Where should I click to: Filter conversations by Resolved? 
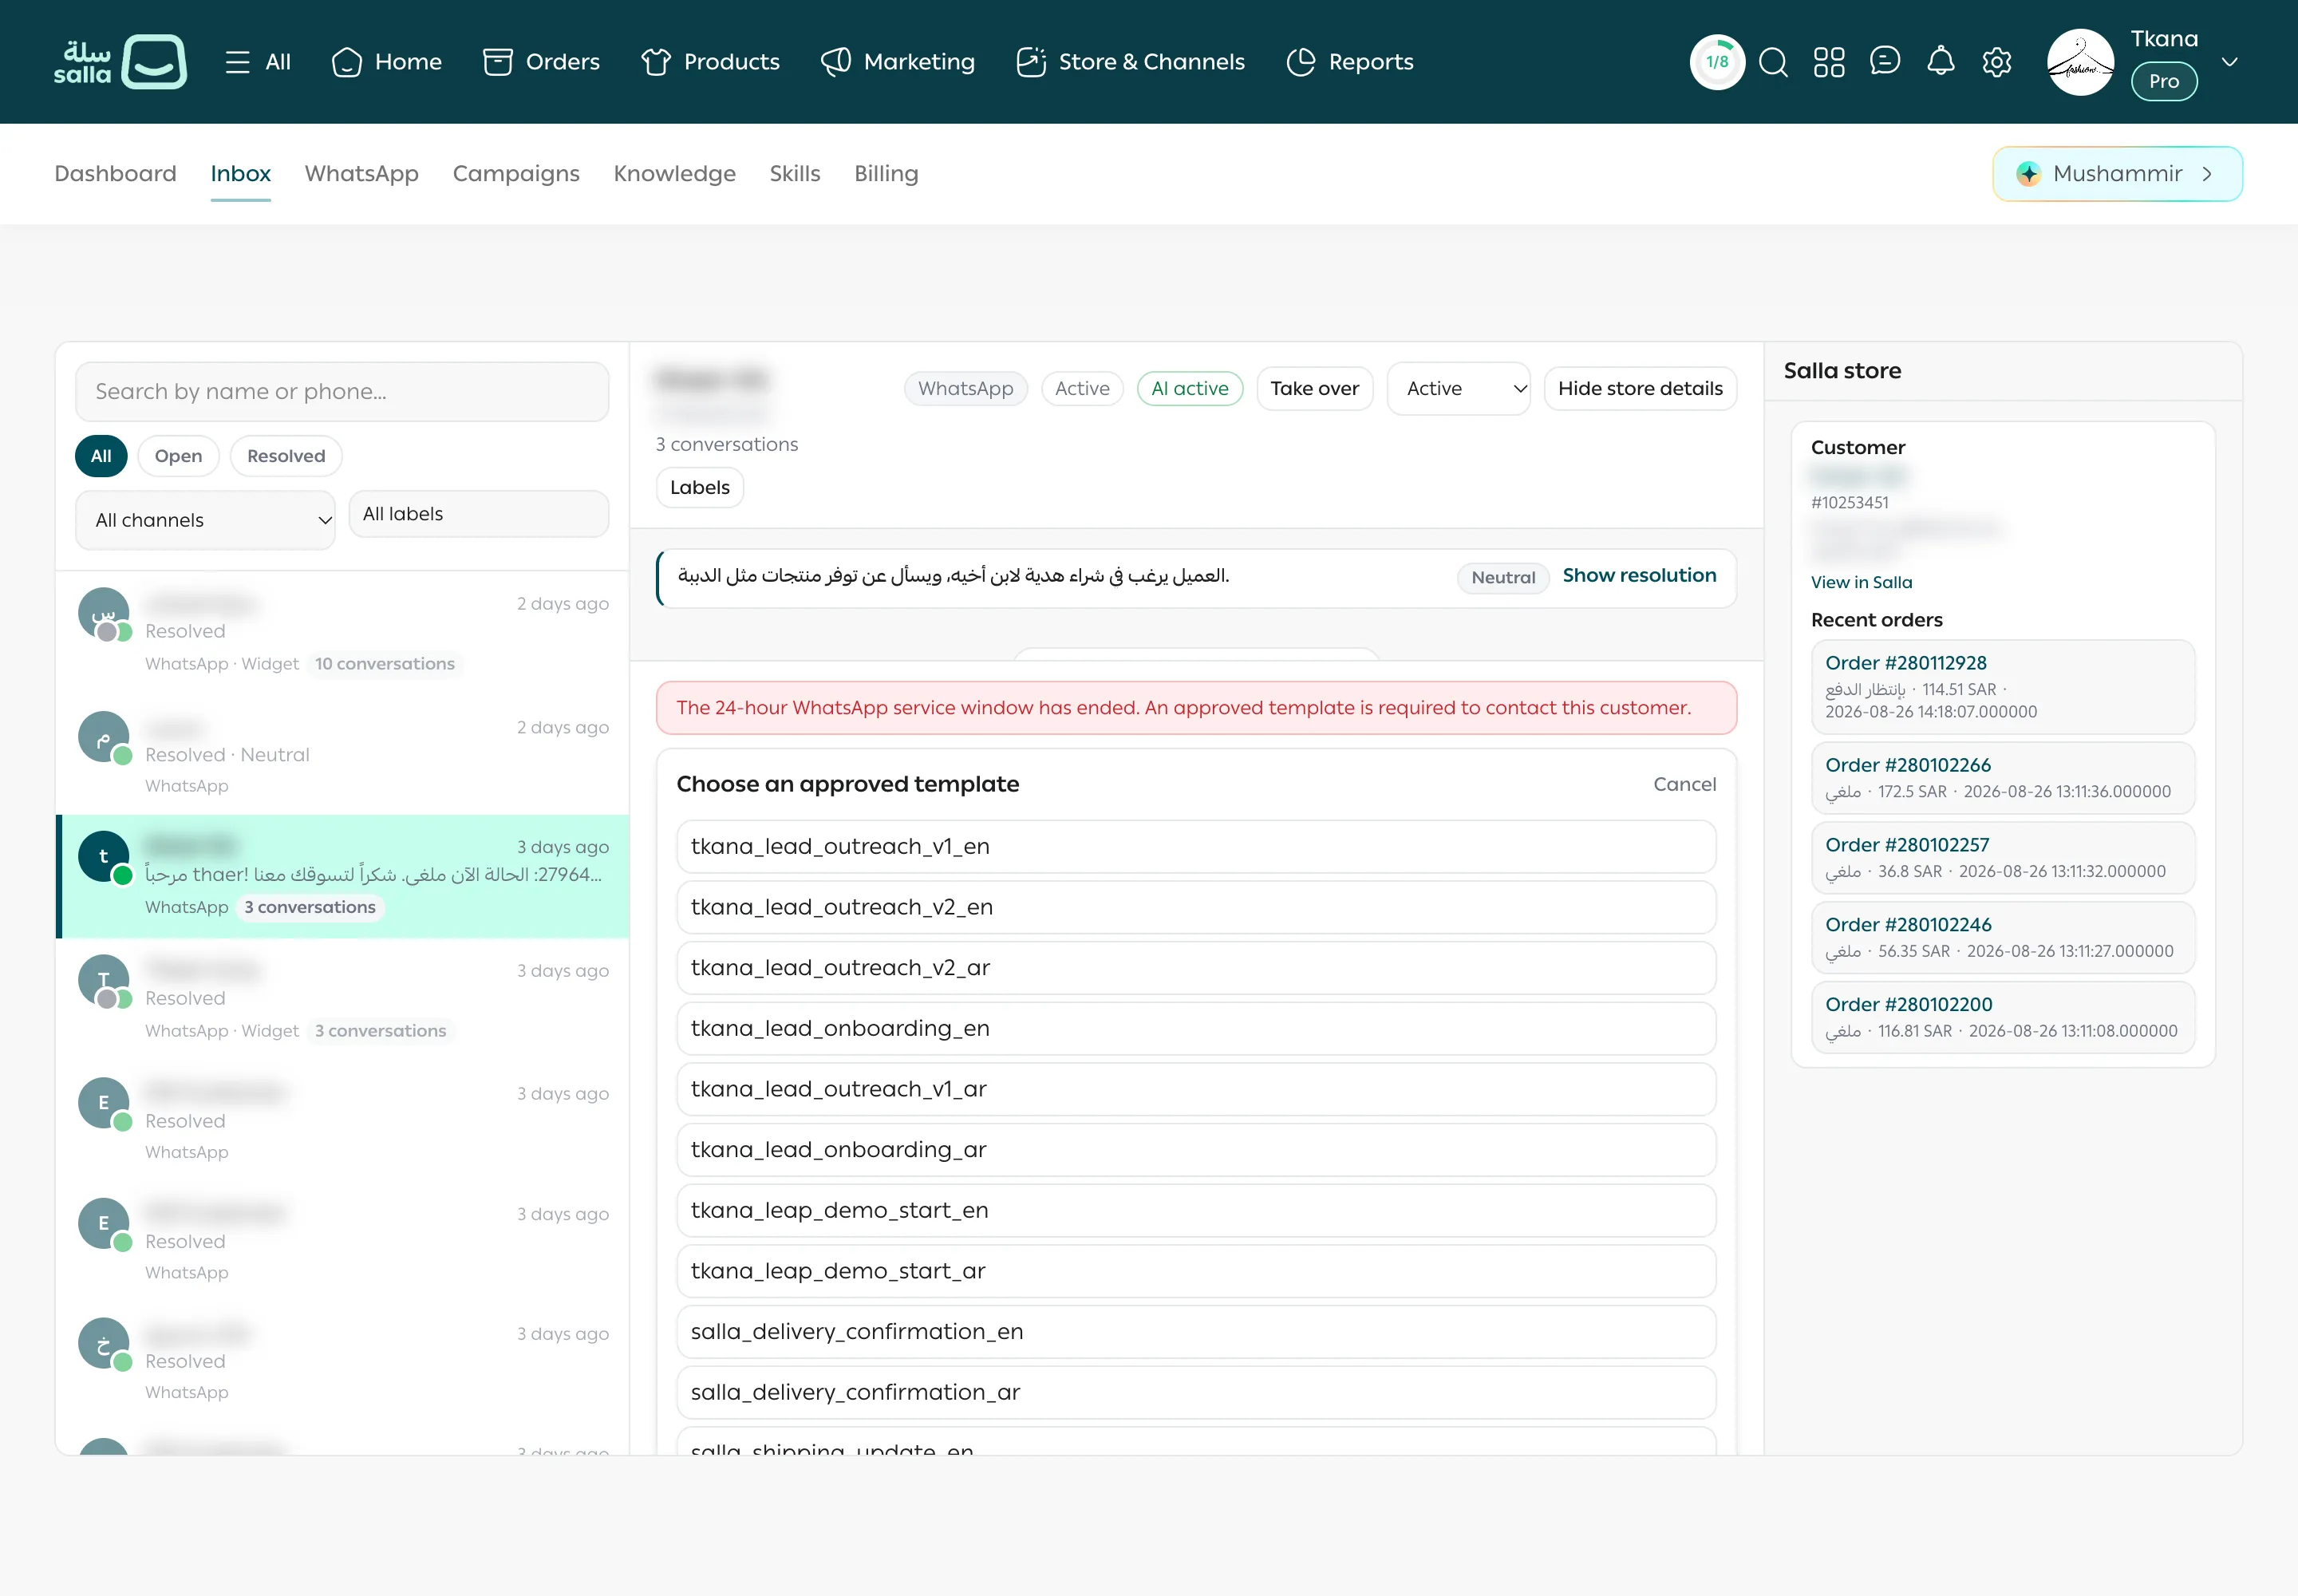286,456
